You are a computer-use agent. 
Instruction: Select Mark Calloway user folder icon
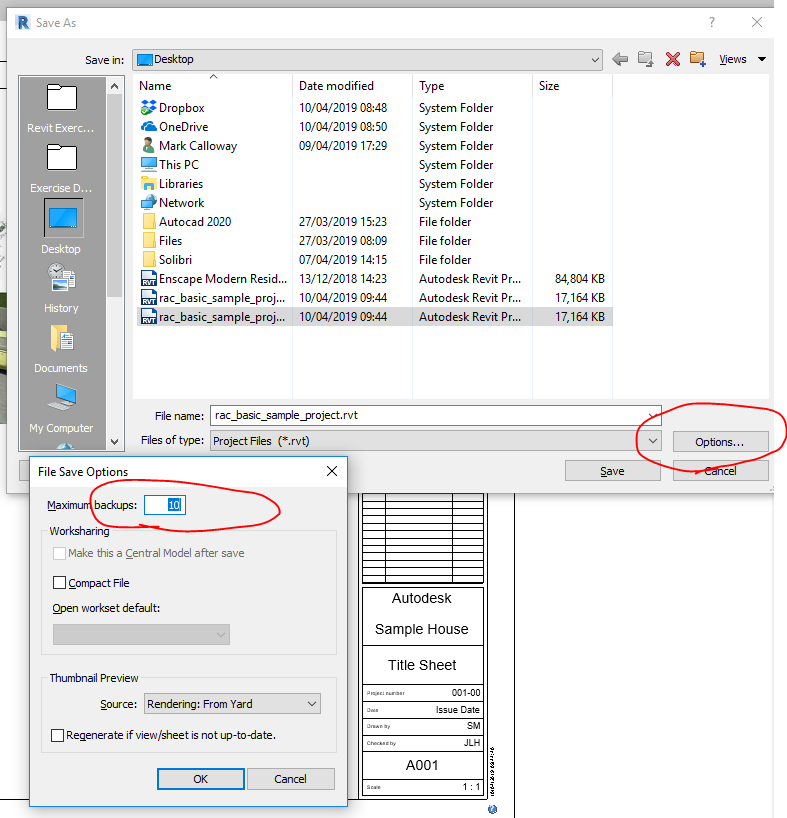point(149,146)
